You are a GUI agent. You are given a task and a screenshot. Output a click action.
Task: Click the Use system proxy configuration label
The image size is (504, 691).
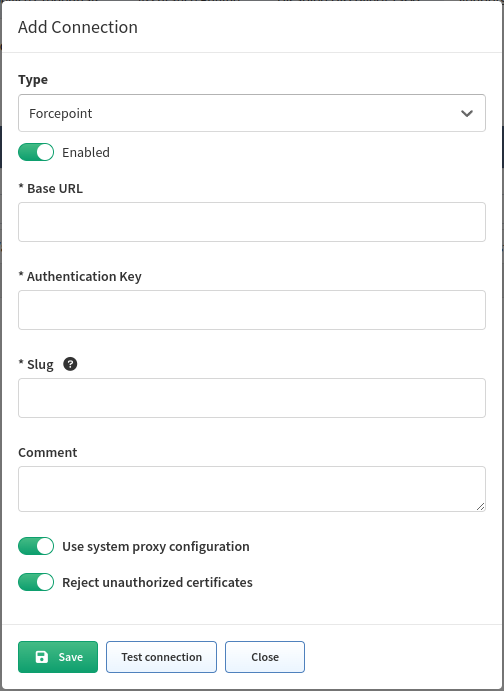(156, 546)
